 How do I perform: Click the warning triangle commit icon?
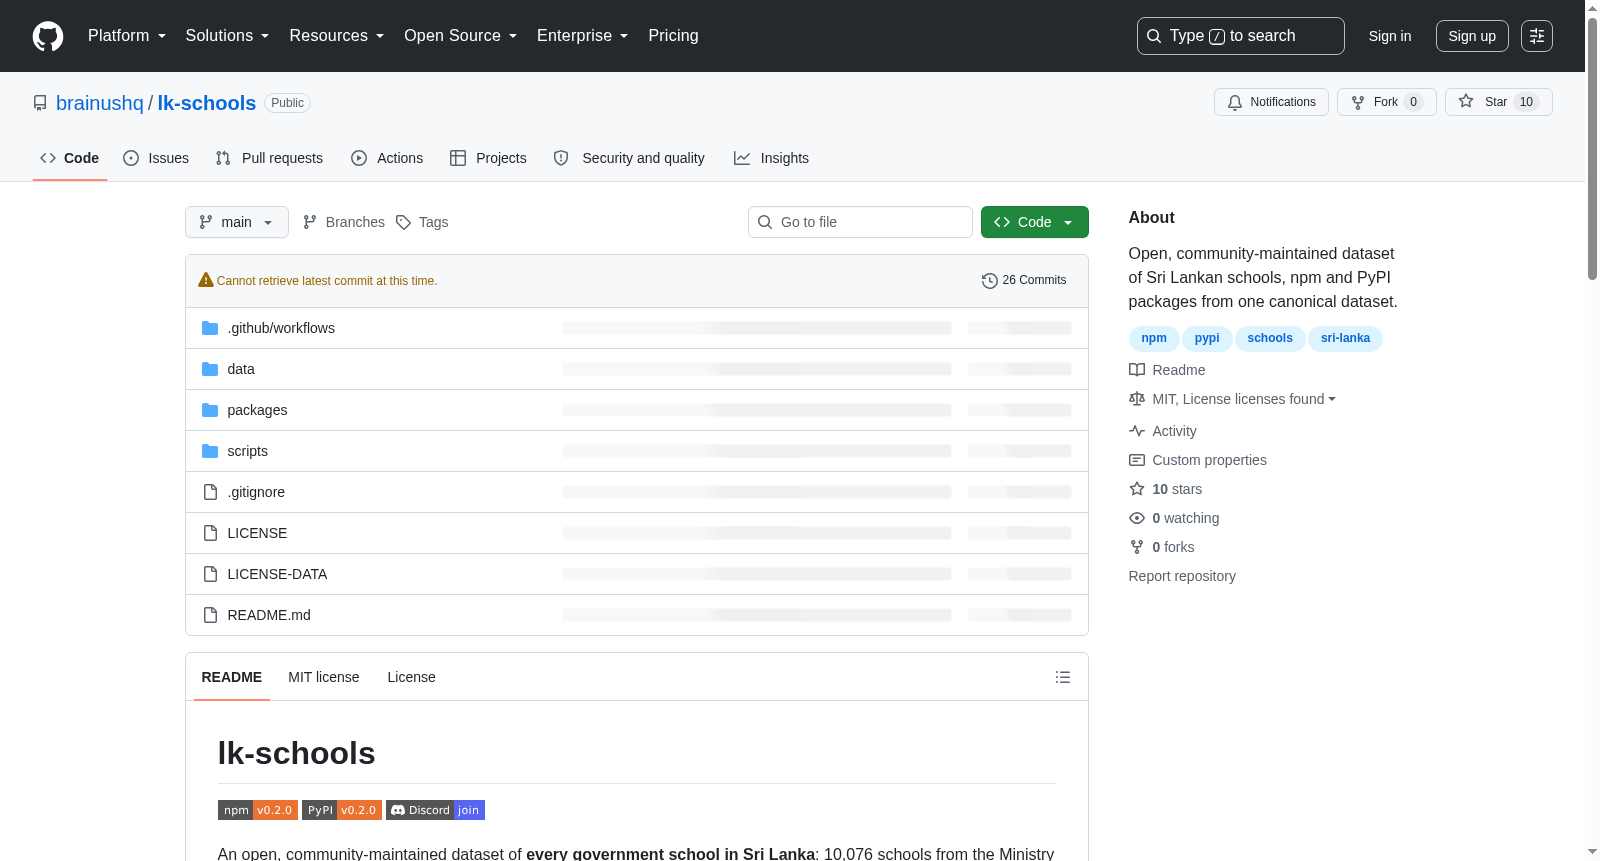206,280
